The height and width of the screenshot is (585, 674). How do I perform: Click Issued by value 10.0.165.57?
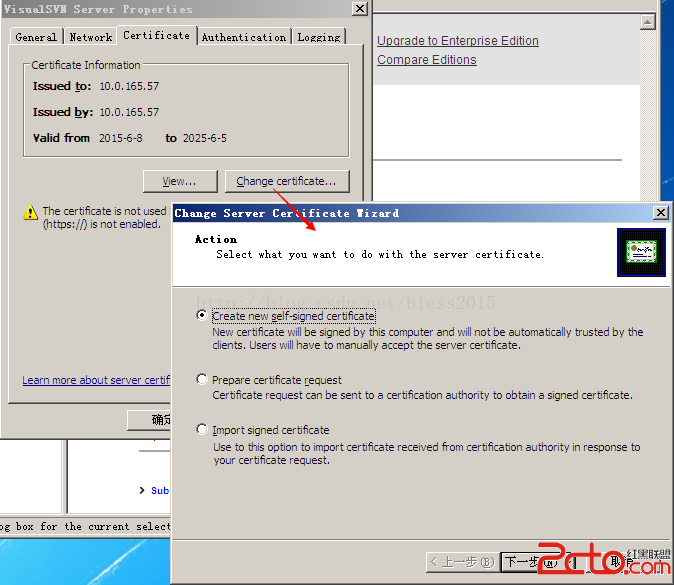click(x=129, y=112)
